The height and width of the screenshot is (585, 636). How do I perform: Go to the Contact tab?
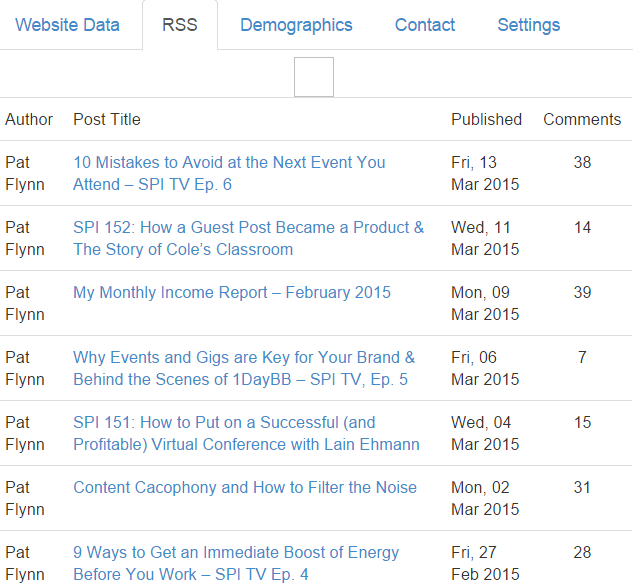click(x=424, y=25)
